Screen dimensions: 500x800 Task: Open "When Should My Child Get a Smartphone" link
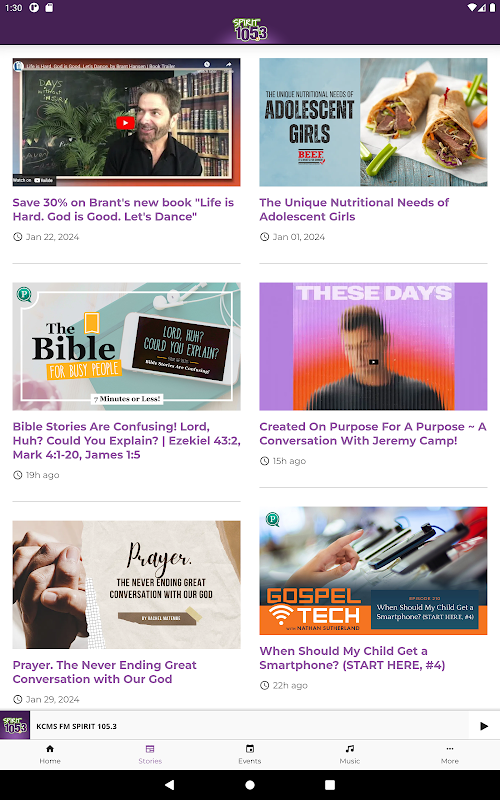click(x=352, y=658)
